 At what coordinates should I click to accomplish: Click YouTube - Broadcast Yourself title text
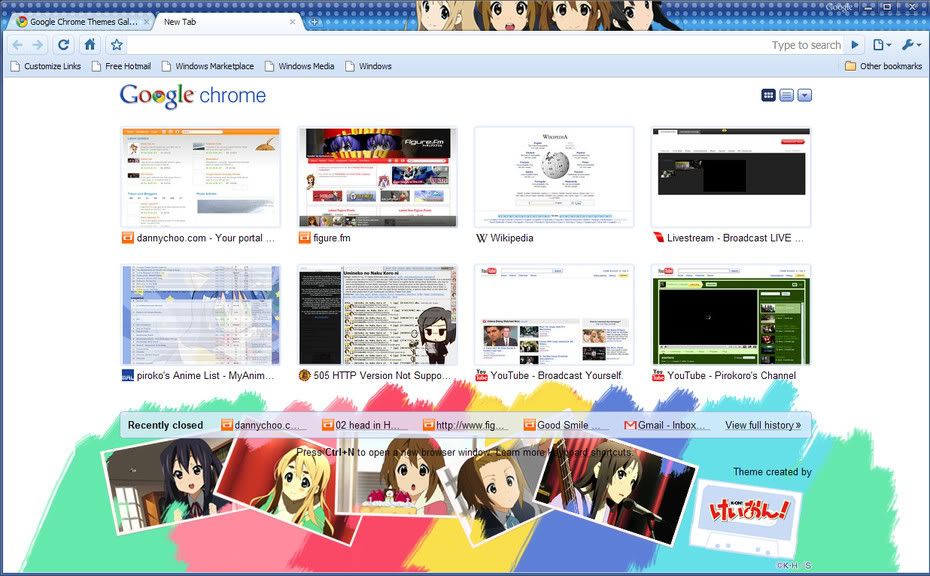(557, 375)
